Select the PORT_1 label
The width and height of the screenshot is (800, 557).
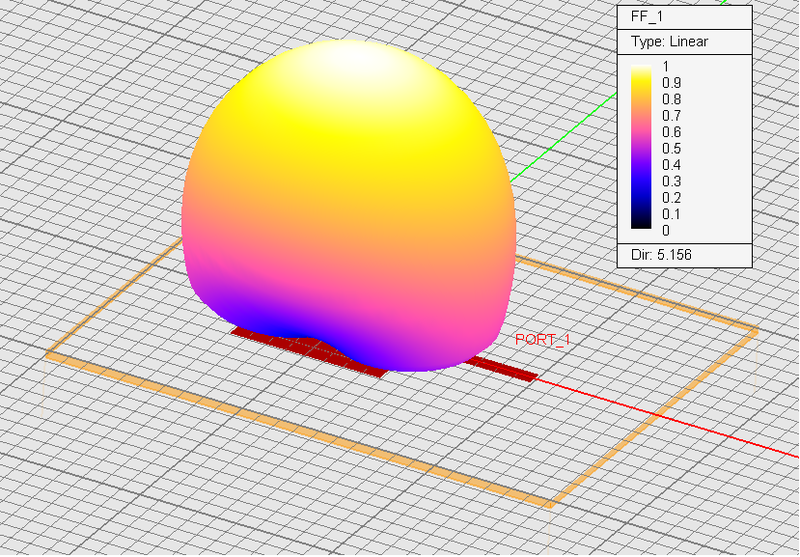coord(542,340)
